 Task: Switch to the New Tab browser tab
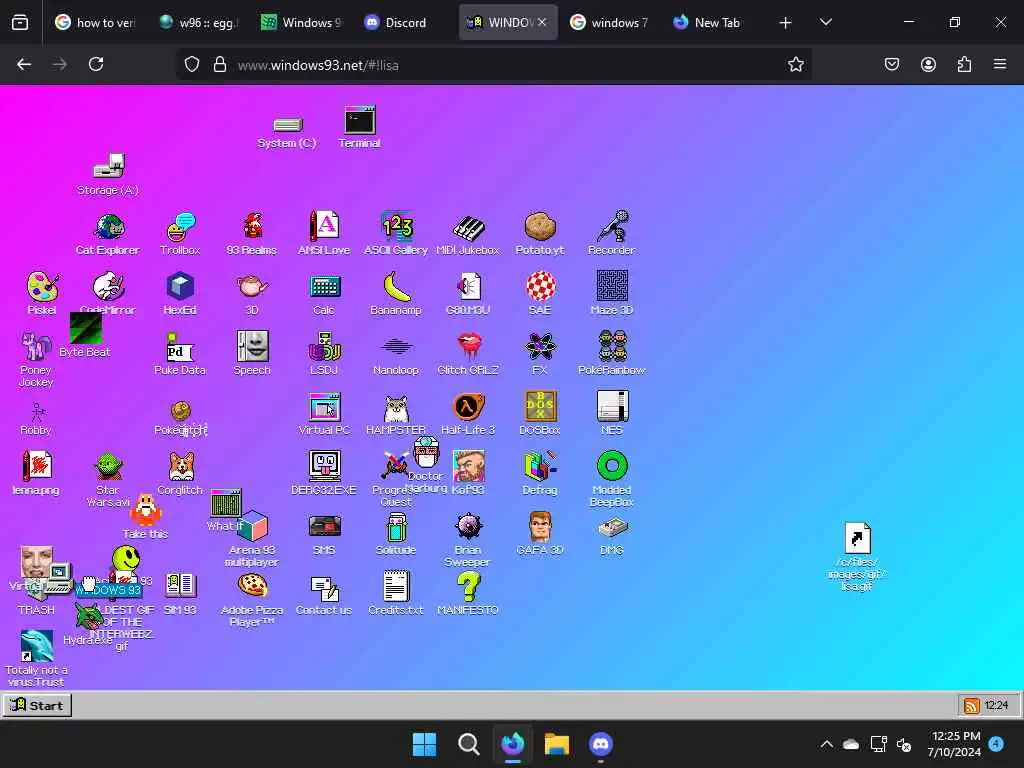(x=707, y=22)
